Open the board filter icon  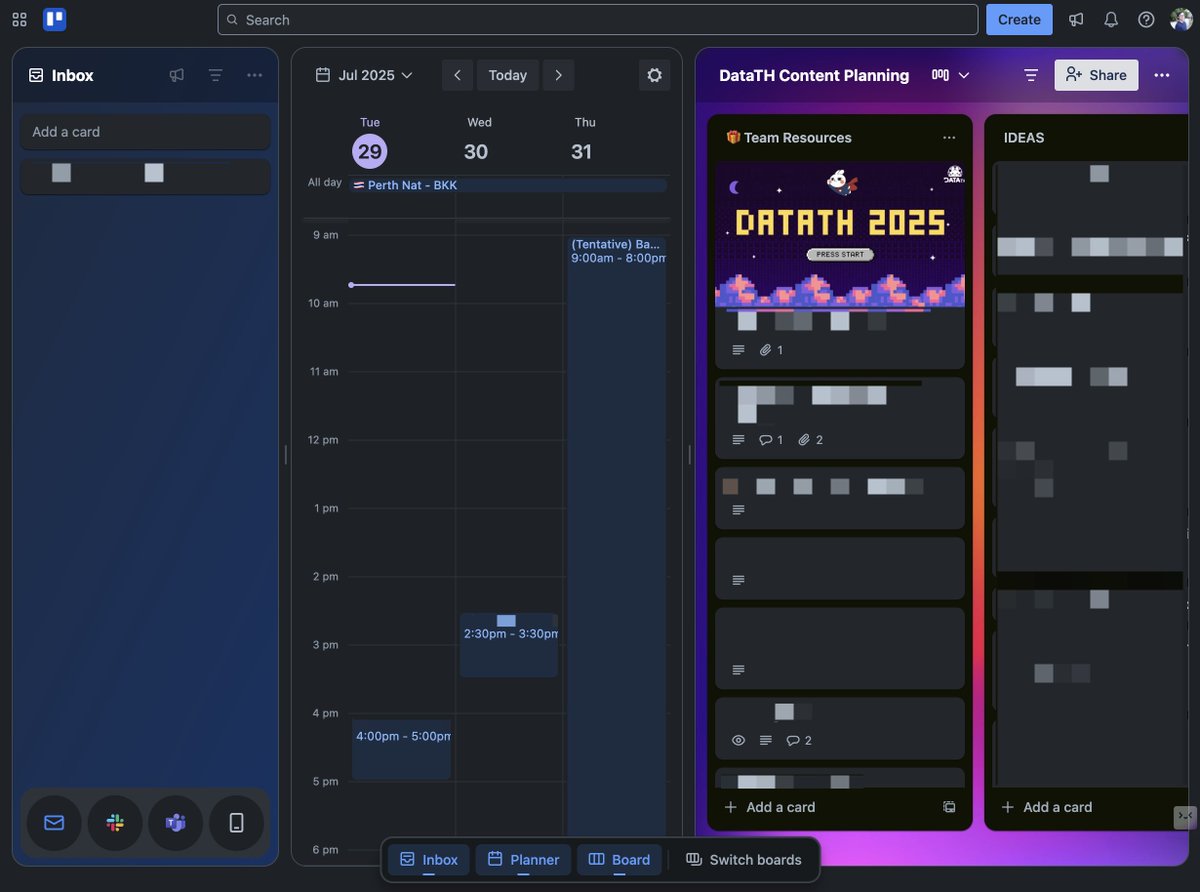pyautogui.click(x=1031, y=75)
